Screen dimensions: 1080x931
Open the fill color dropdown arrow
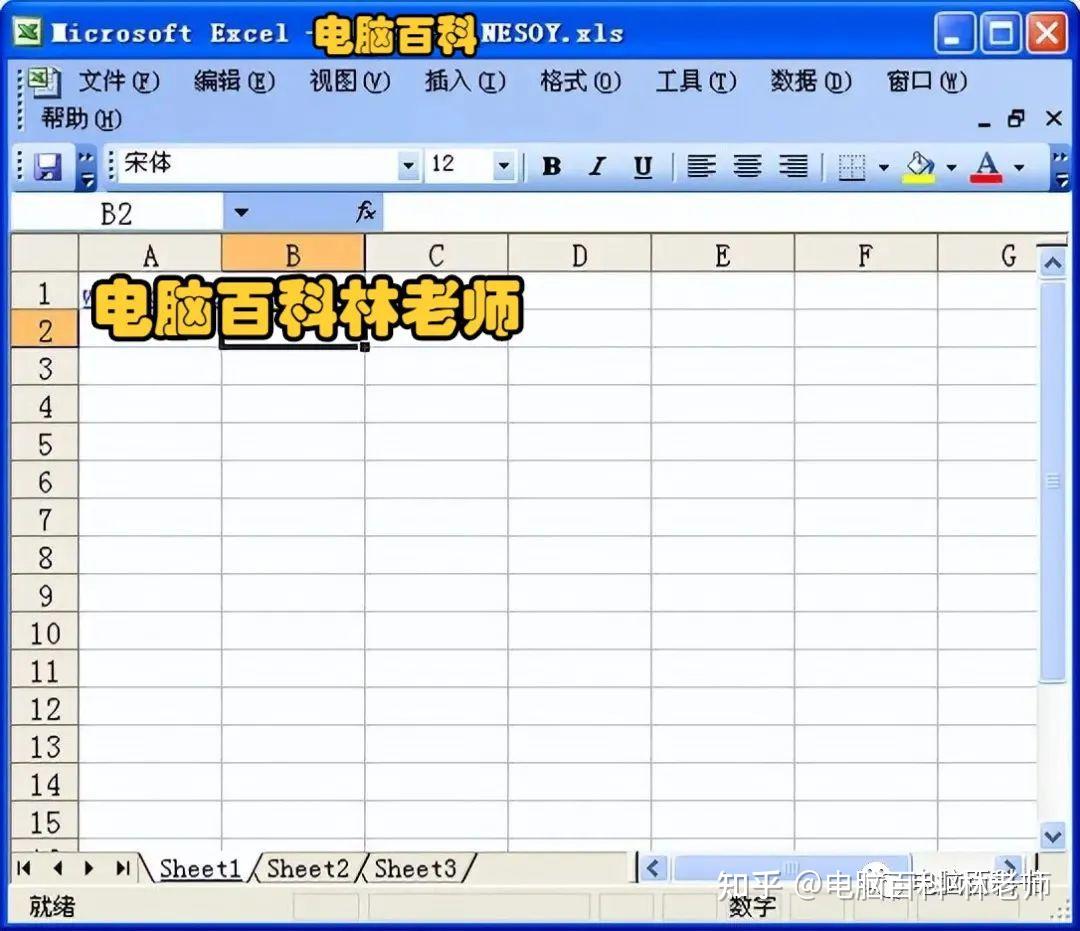pyautogui.click(x=952, y=167)
